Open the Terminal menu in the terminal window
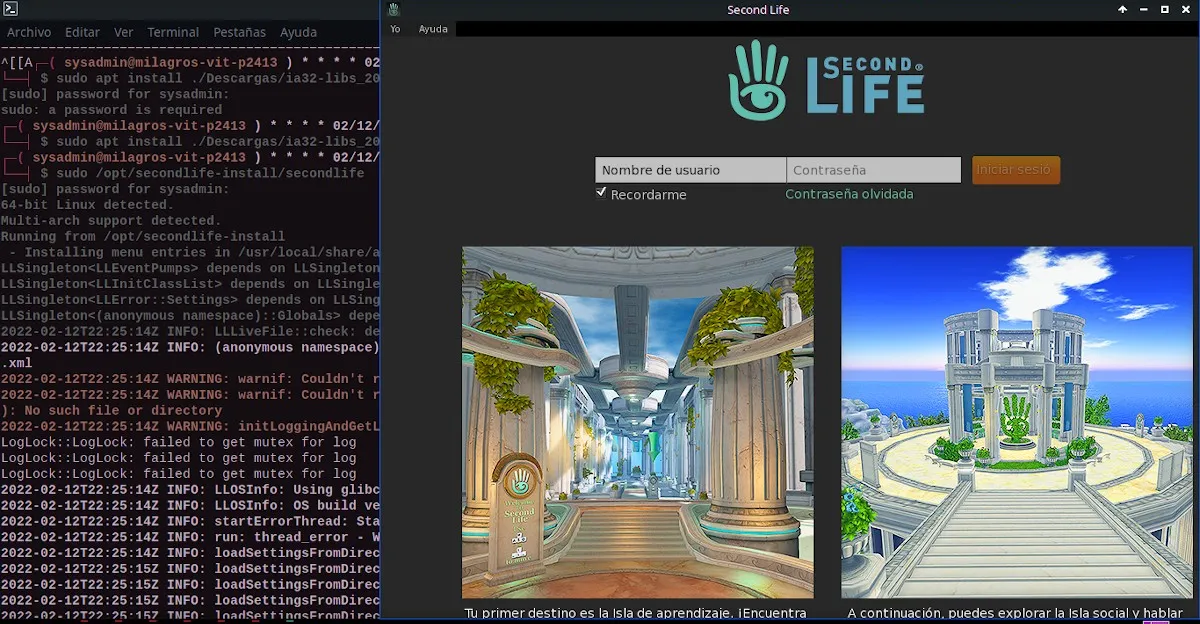 [173, 32]
